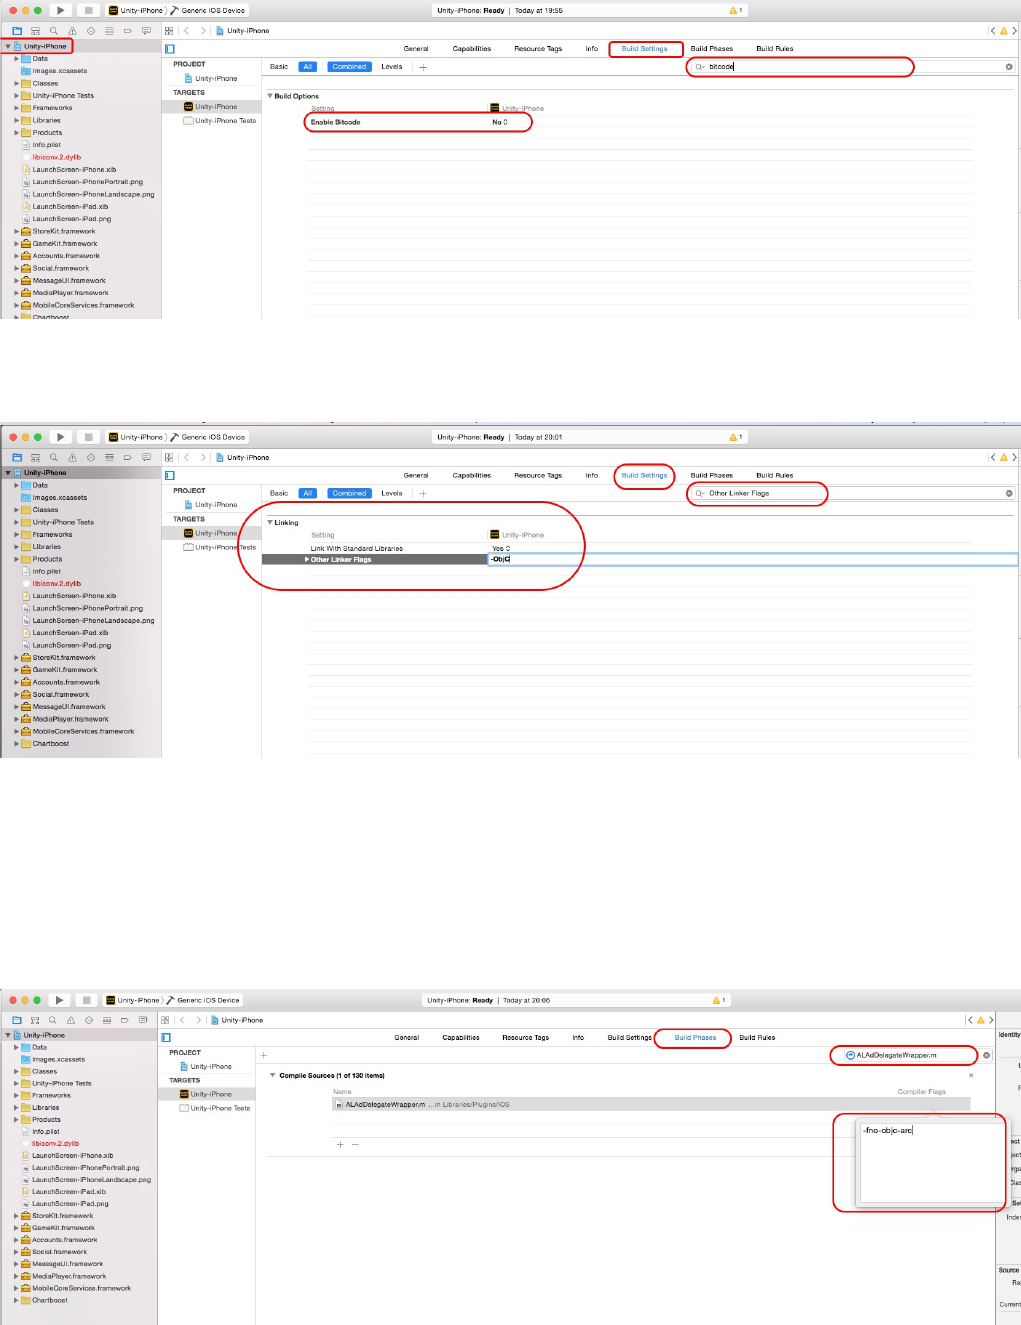
Task: Open Issue navigator in the bitcode search window
Action: click(72, 31)
